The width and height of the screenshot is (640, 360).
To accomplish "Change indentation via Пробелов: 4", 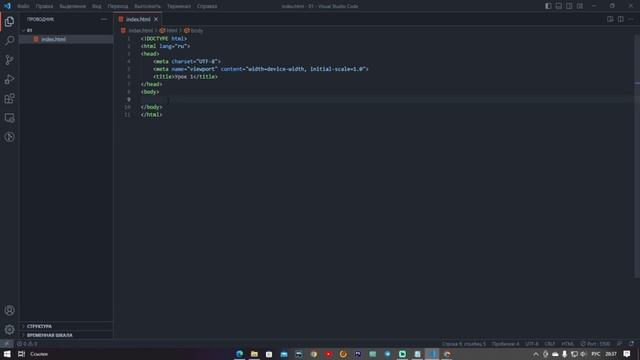I will click(x=505, y=344).
